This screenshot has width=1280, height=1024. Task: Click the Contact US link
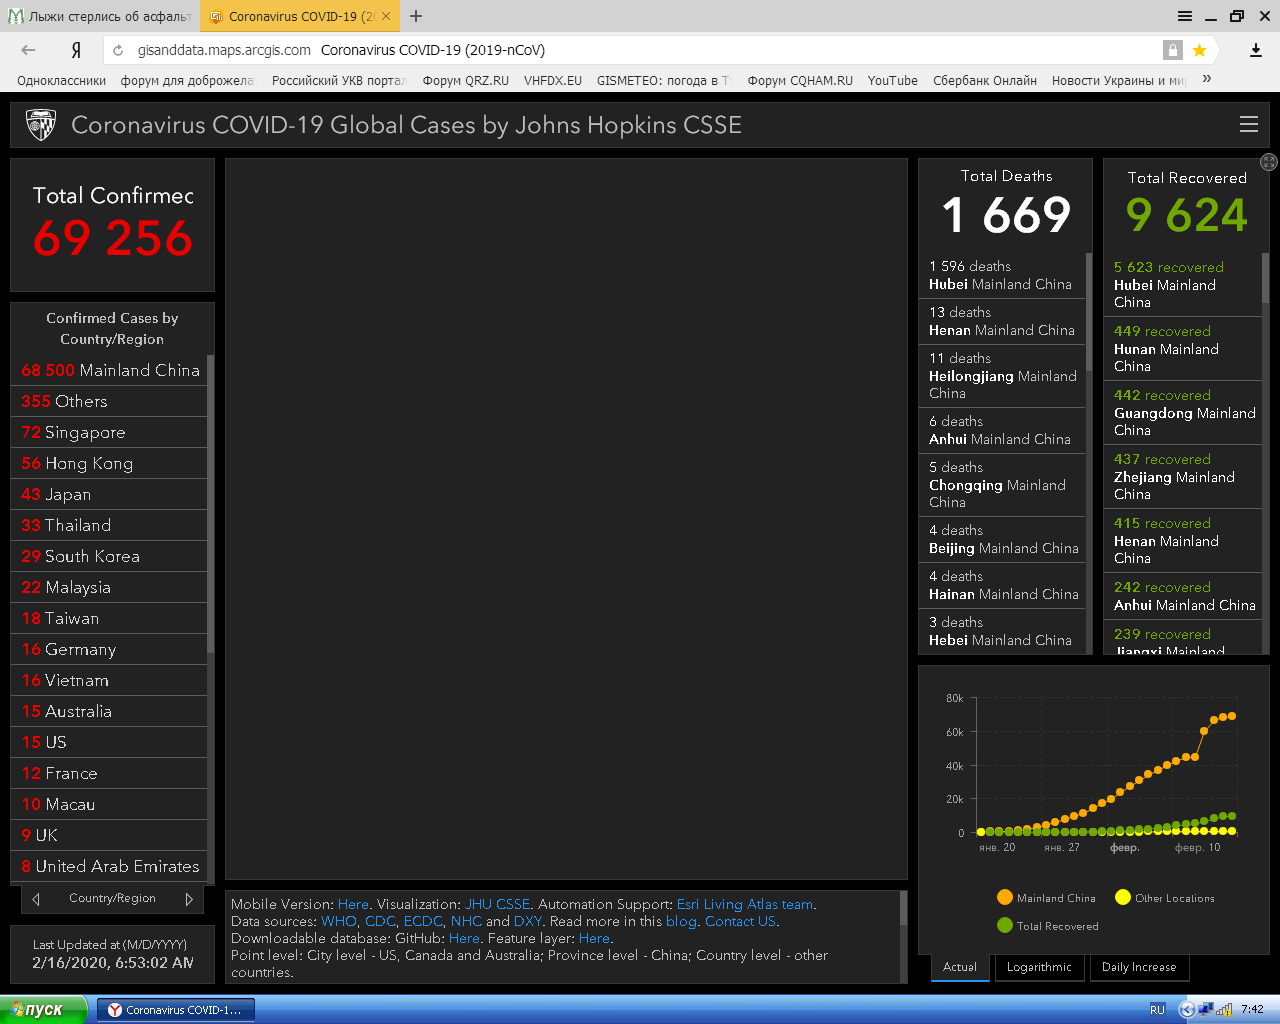(x=740, y=921)
